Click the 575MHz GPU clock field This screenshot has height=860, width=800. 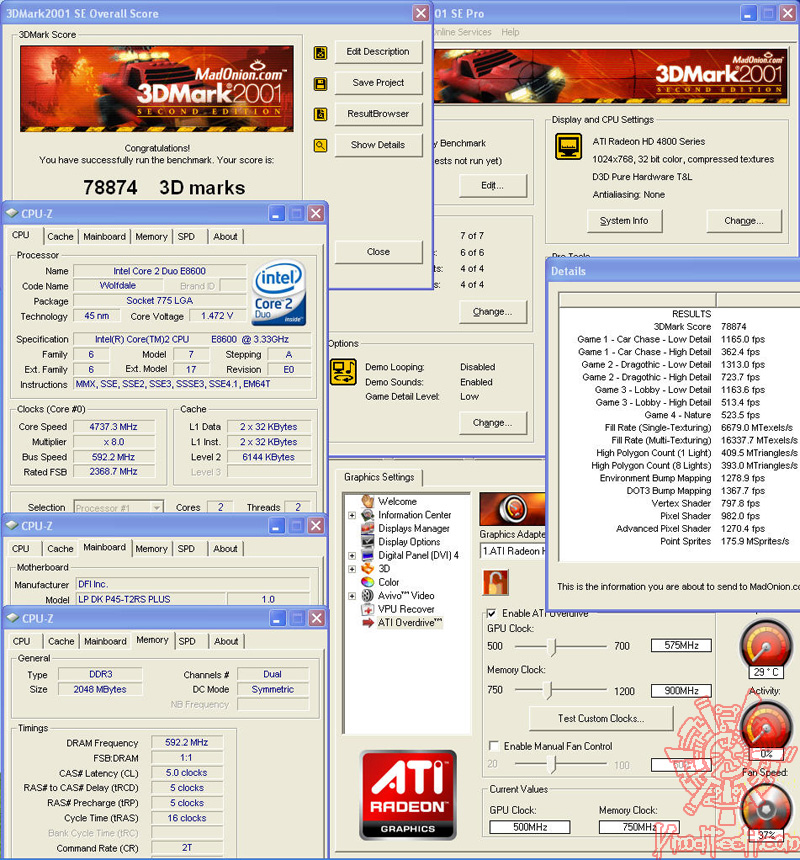click(x=681, y=646)
